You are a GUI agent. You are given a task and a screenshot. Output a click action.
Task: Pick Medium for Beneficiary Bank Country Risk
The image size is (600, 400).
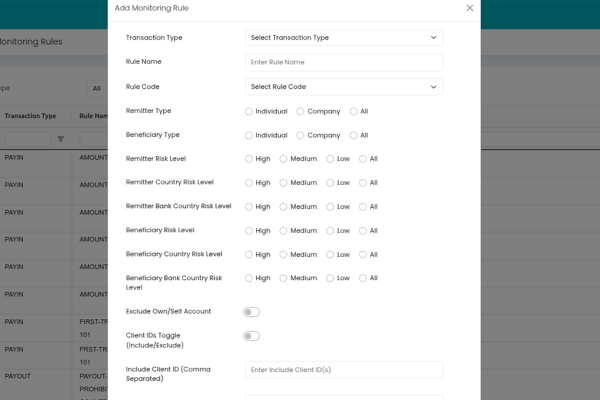(284, 278)
